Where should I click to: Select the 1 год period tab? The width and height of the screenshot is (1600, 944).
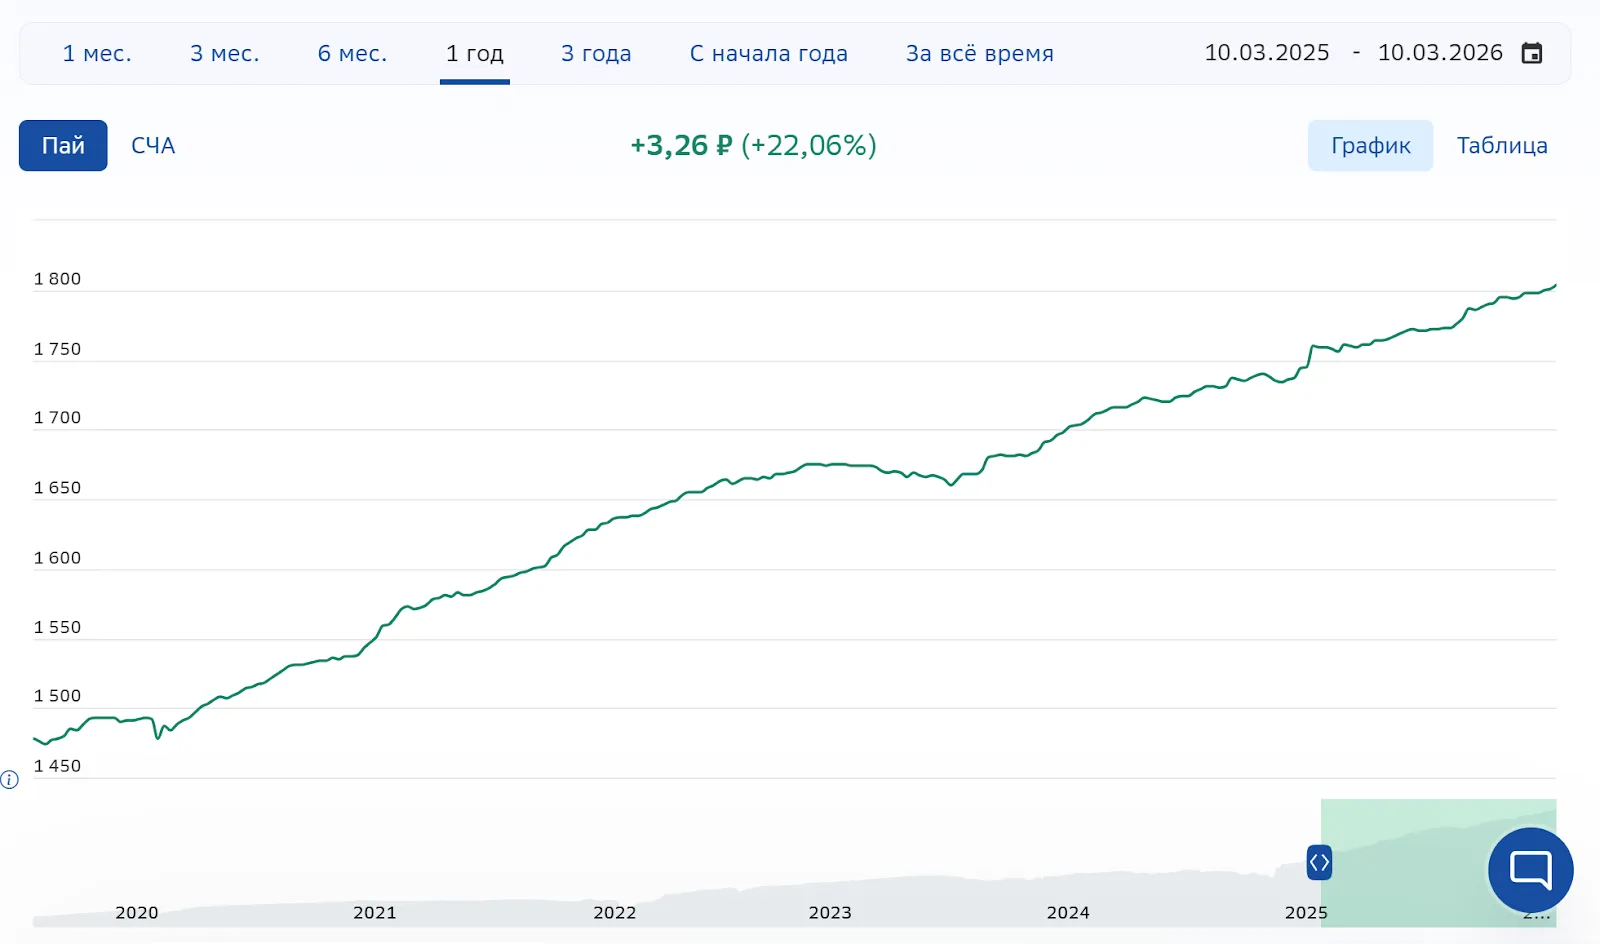tap(475, 53)
